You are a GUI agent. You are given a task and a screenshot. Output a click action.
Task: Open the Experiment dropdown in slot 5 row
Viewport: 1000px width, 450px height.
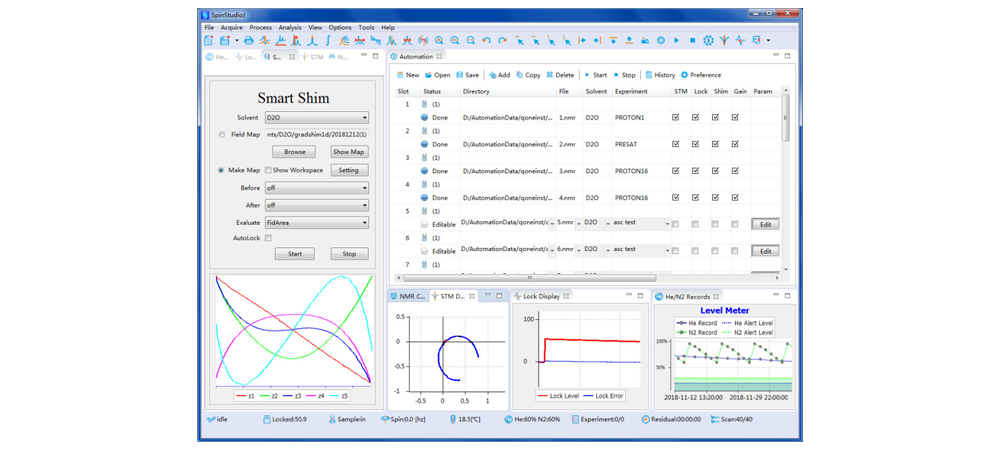click(x=667, y=224)
